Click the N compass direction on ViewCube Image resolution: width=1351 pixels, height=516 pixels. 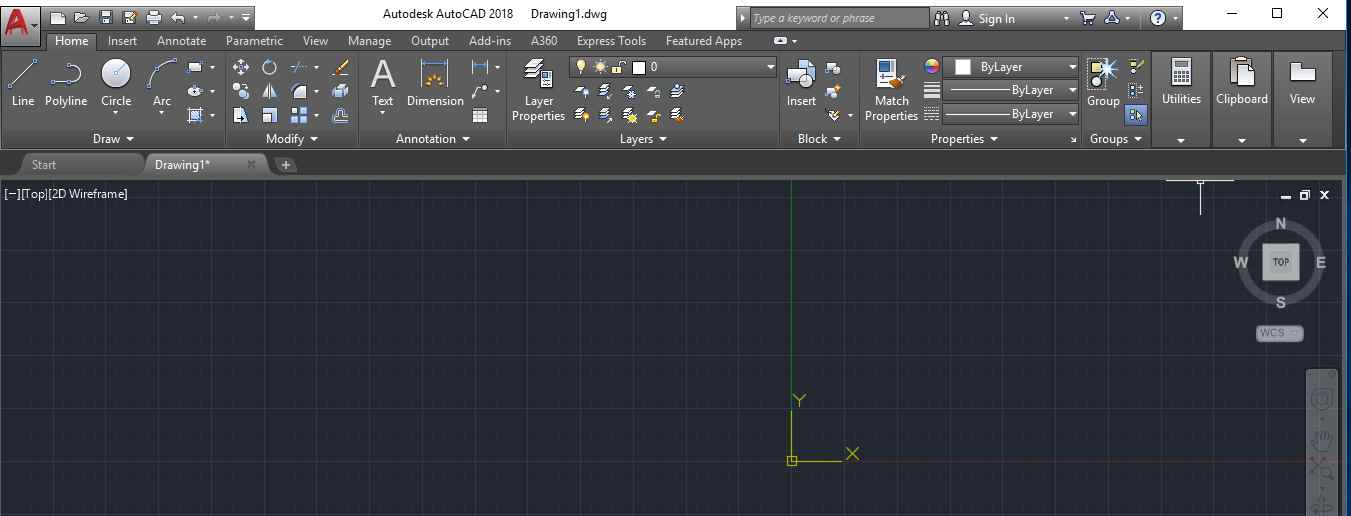[x=1281, y=224]
